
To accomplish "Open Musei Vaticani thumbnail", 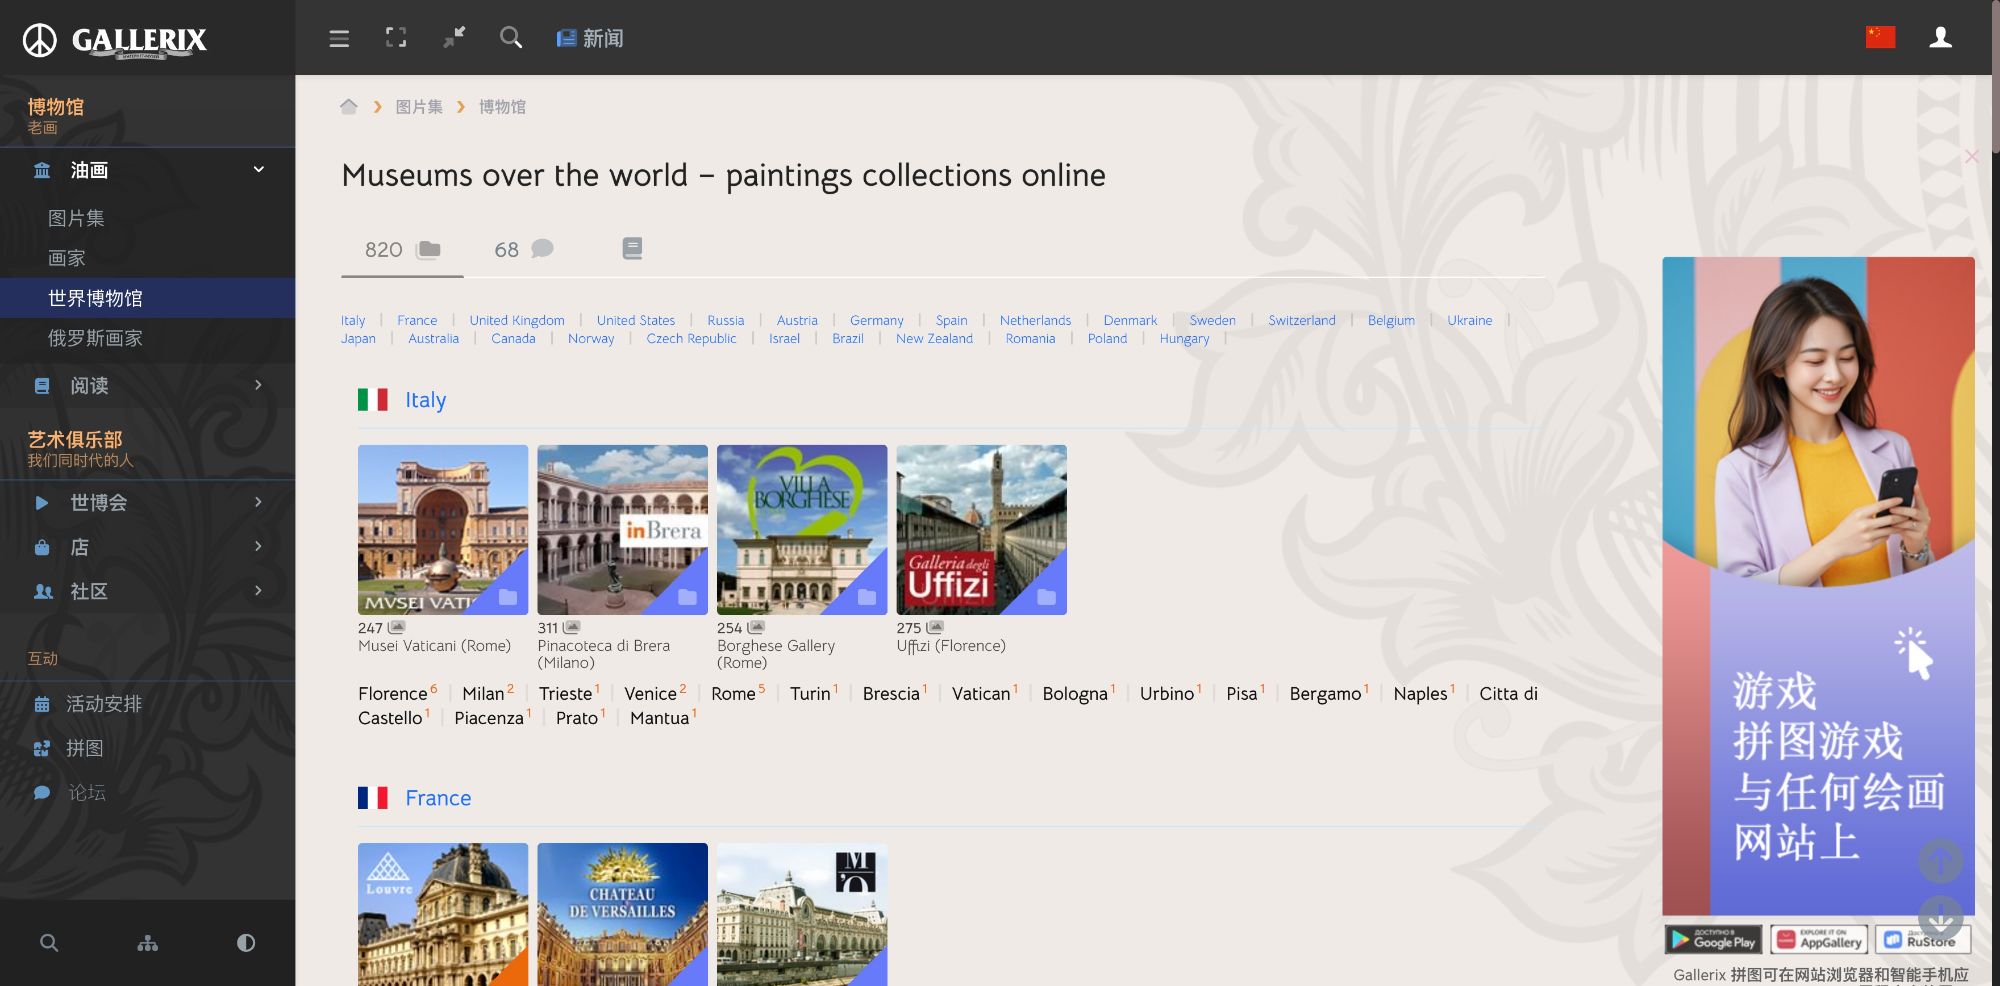I will point(443,530).
